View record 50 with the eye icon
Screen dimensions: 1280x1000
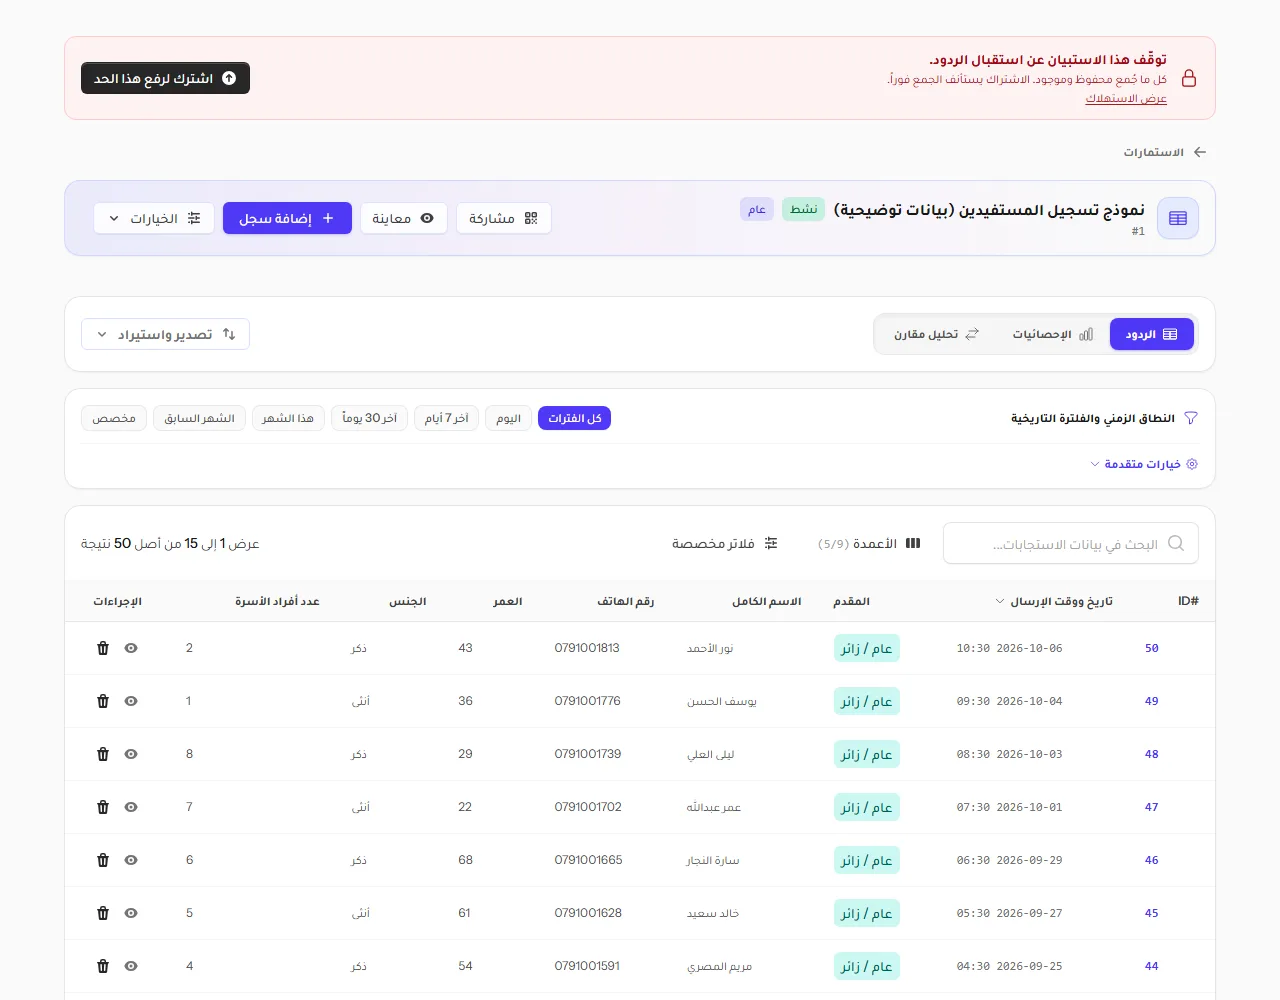131,648
